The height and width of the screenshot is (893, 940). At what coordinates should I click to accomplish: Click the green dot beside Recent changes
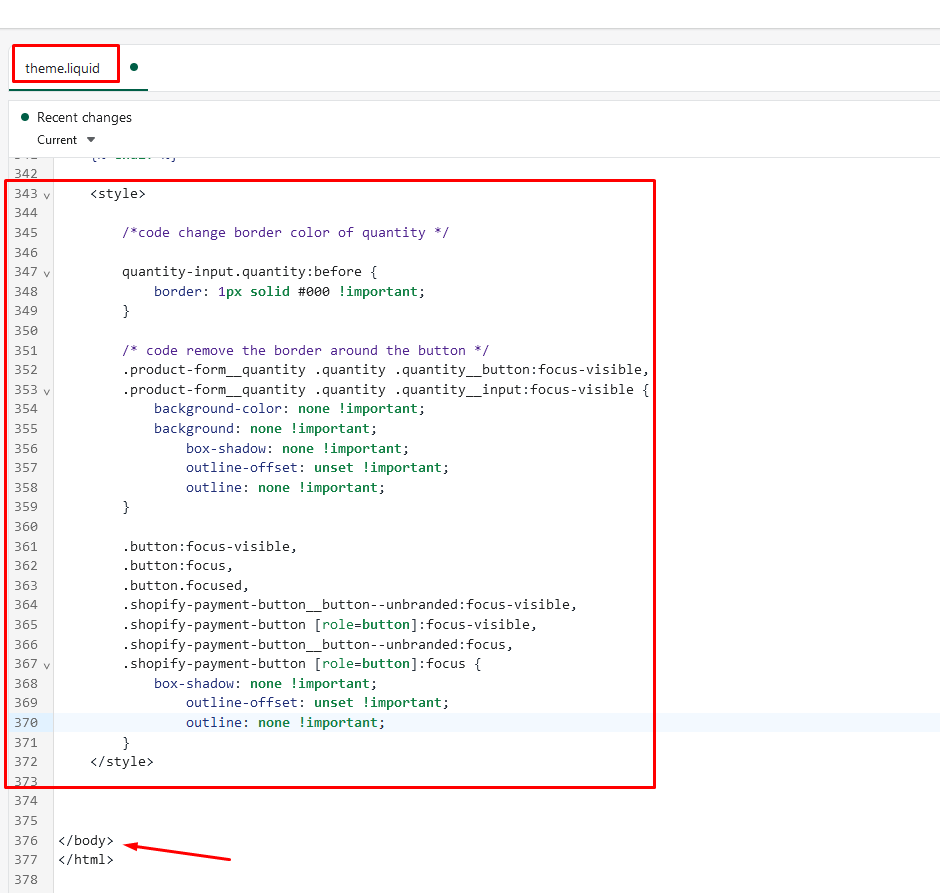[25, 117]
